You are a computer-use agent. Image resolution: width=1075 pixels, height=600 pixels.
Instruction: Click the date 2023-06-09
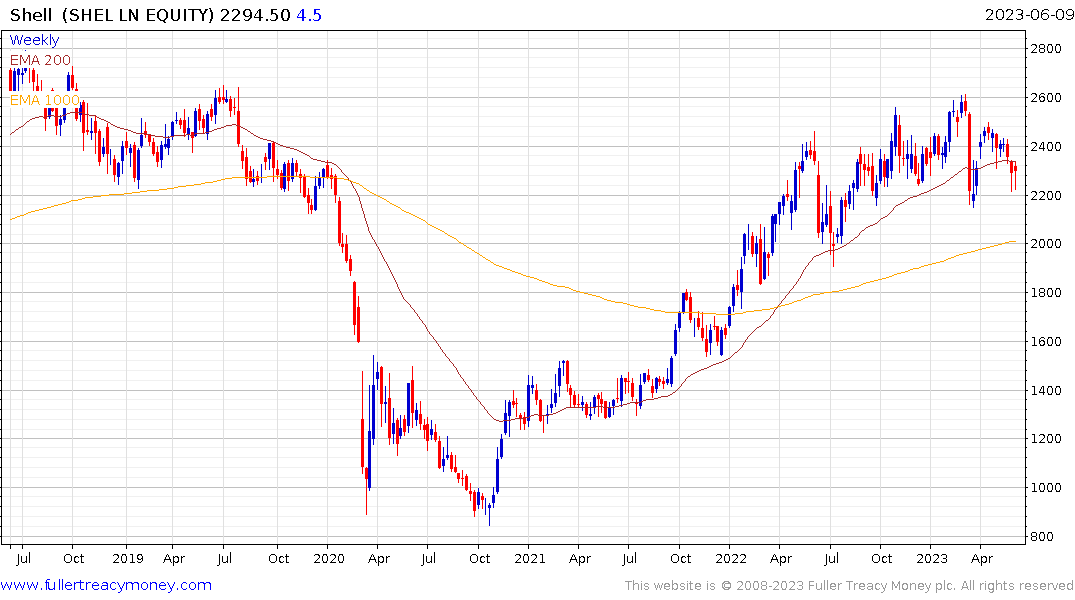(1029, 15)
